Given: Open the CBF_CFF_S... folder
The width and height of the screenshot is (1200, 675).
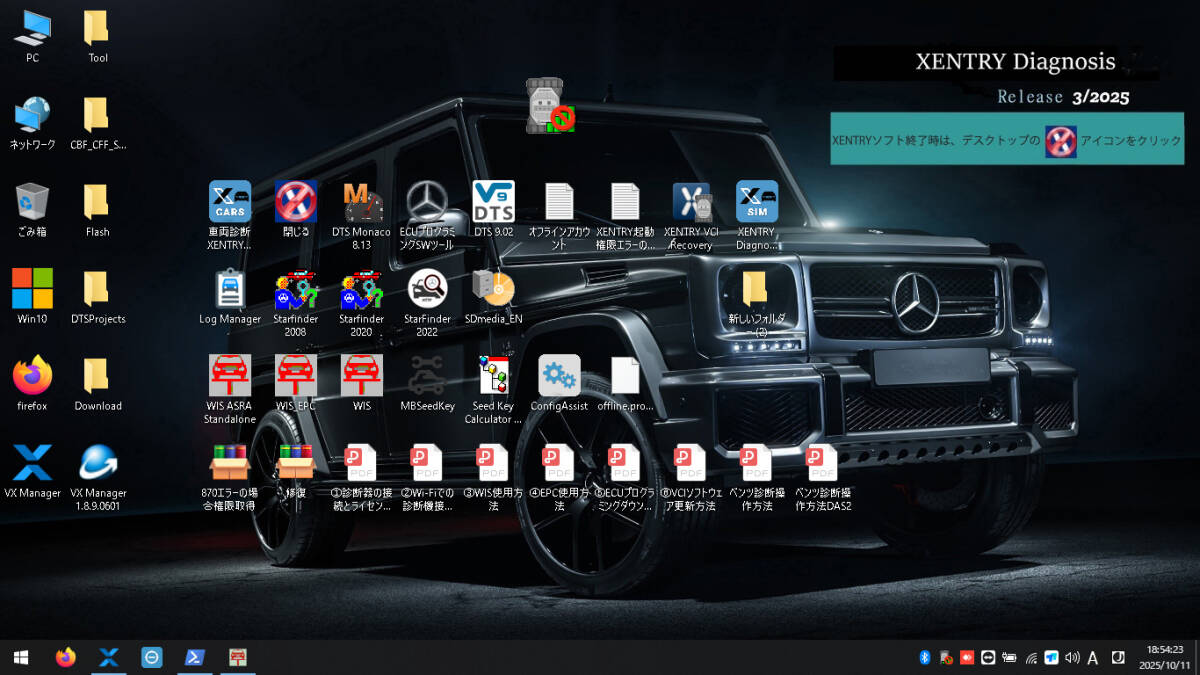Looking at the screenshot, I should (97, 122).
